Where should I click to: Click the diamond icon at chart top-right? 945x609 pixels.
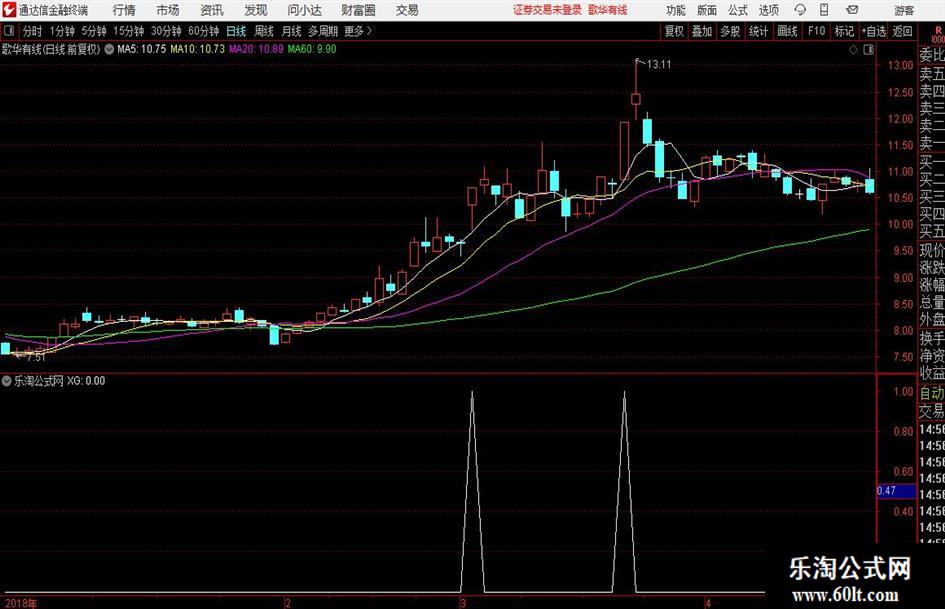(853, 50)
